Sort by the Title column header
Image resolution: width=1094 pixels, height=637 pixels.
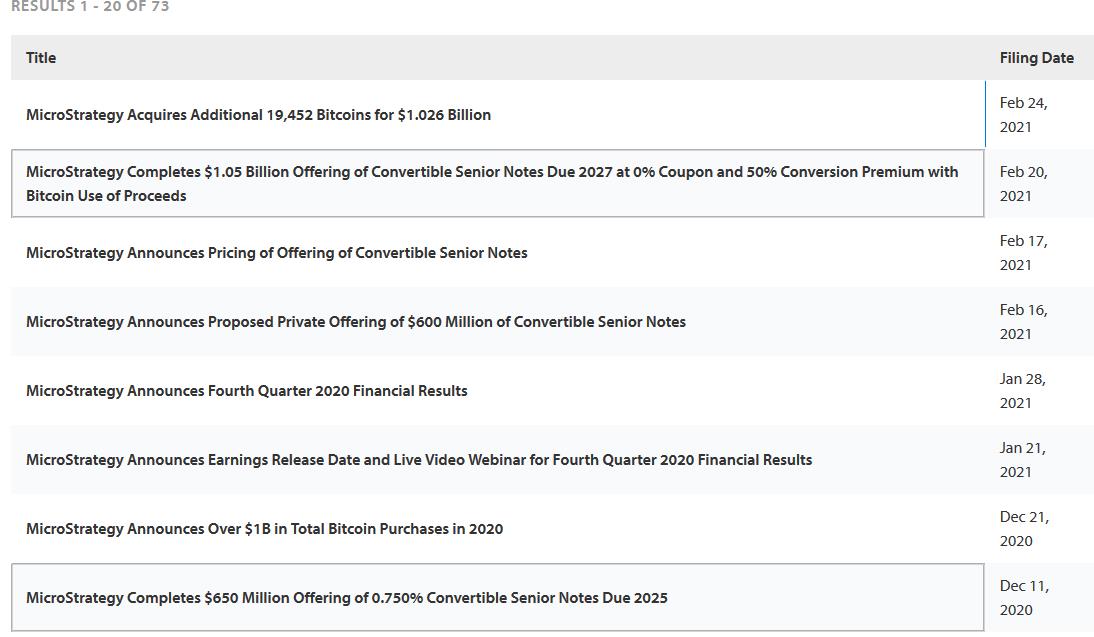point(41,58)
